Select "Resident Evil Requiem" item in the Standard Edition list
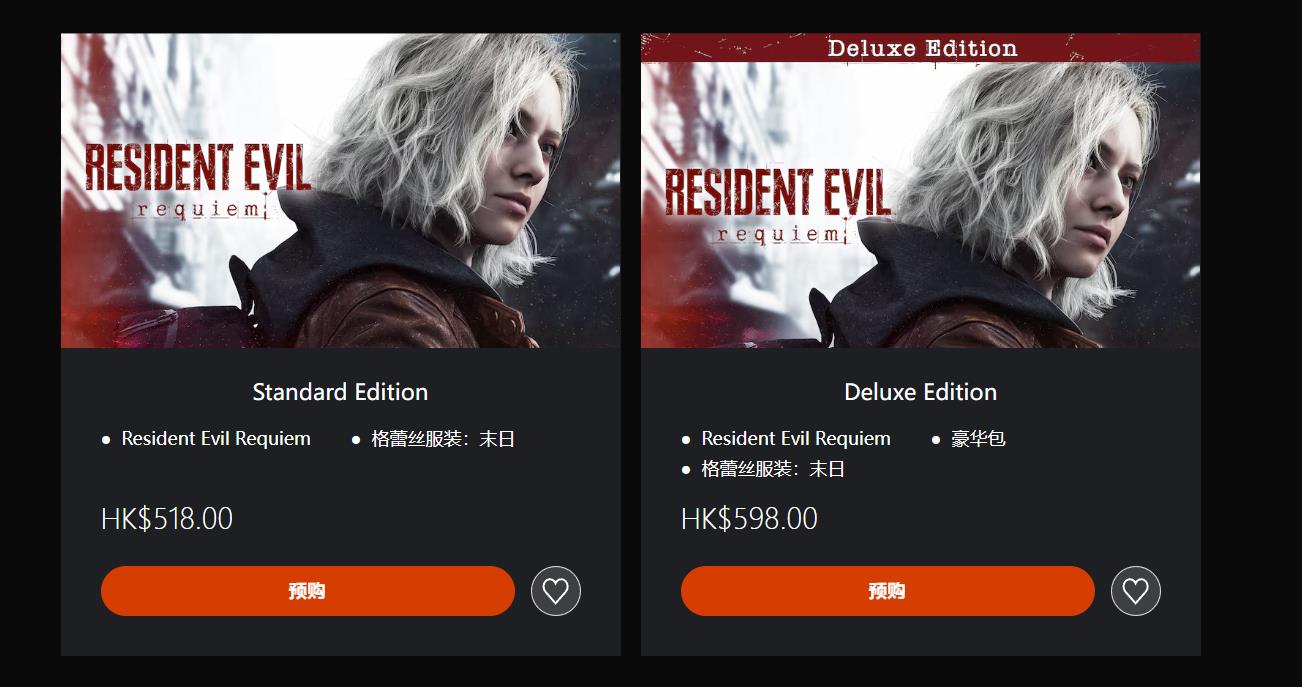This screenshot has height=687, width=1302. click(x=216, y=439)
